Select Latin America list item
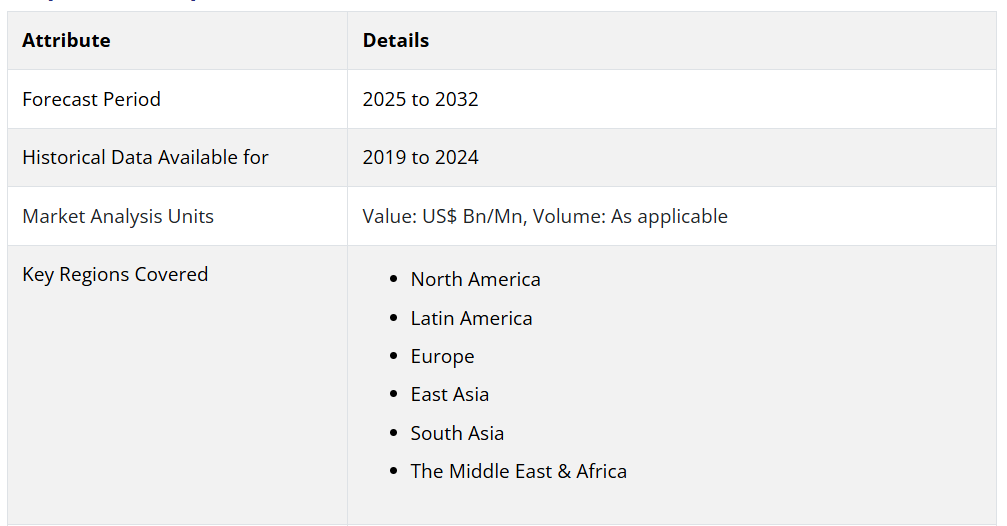 pos(471,318)
